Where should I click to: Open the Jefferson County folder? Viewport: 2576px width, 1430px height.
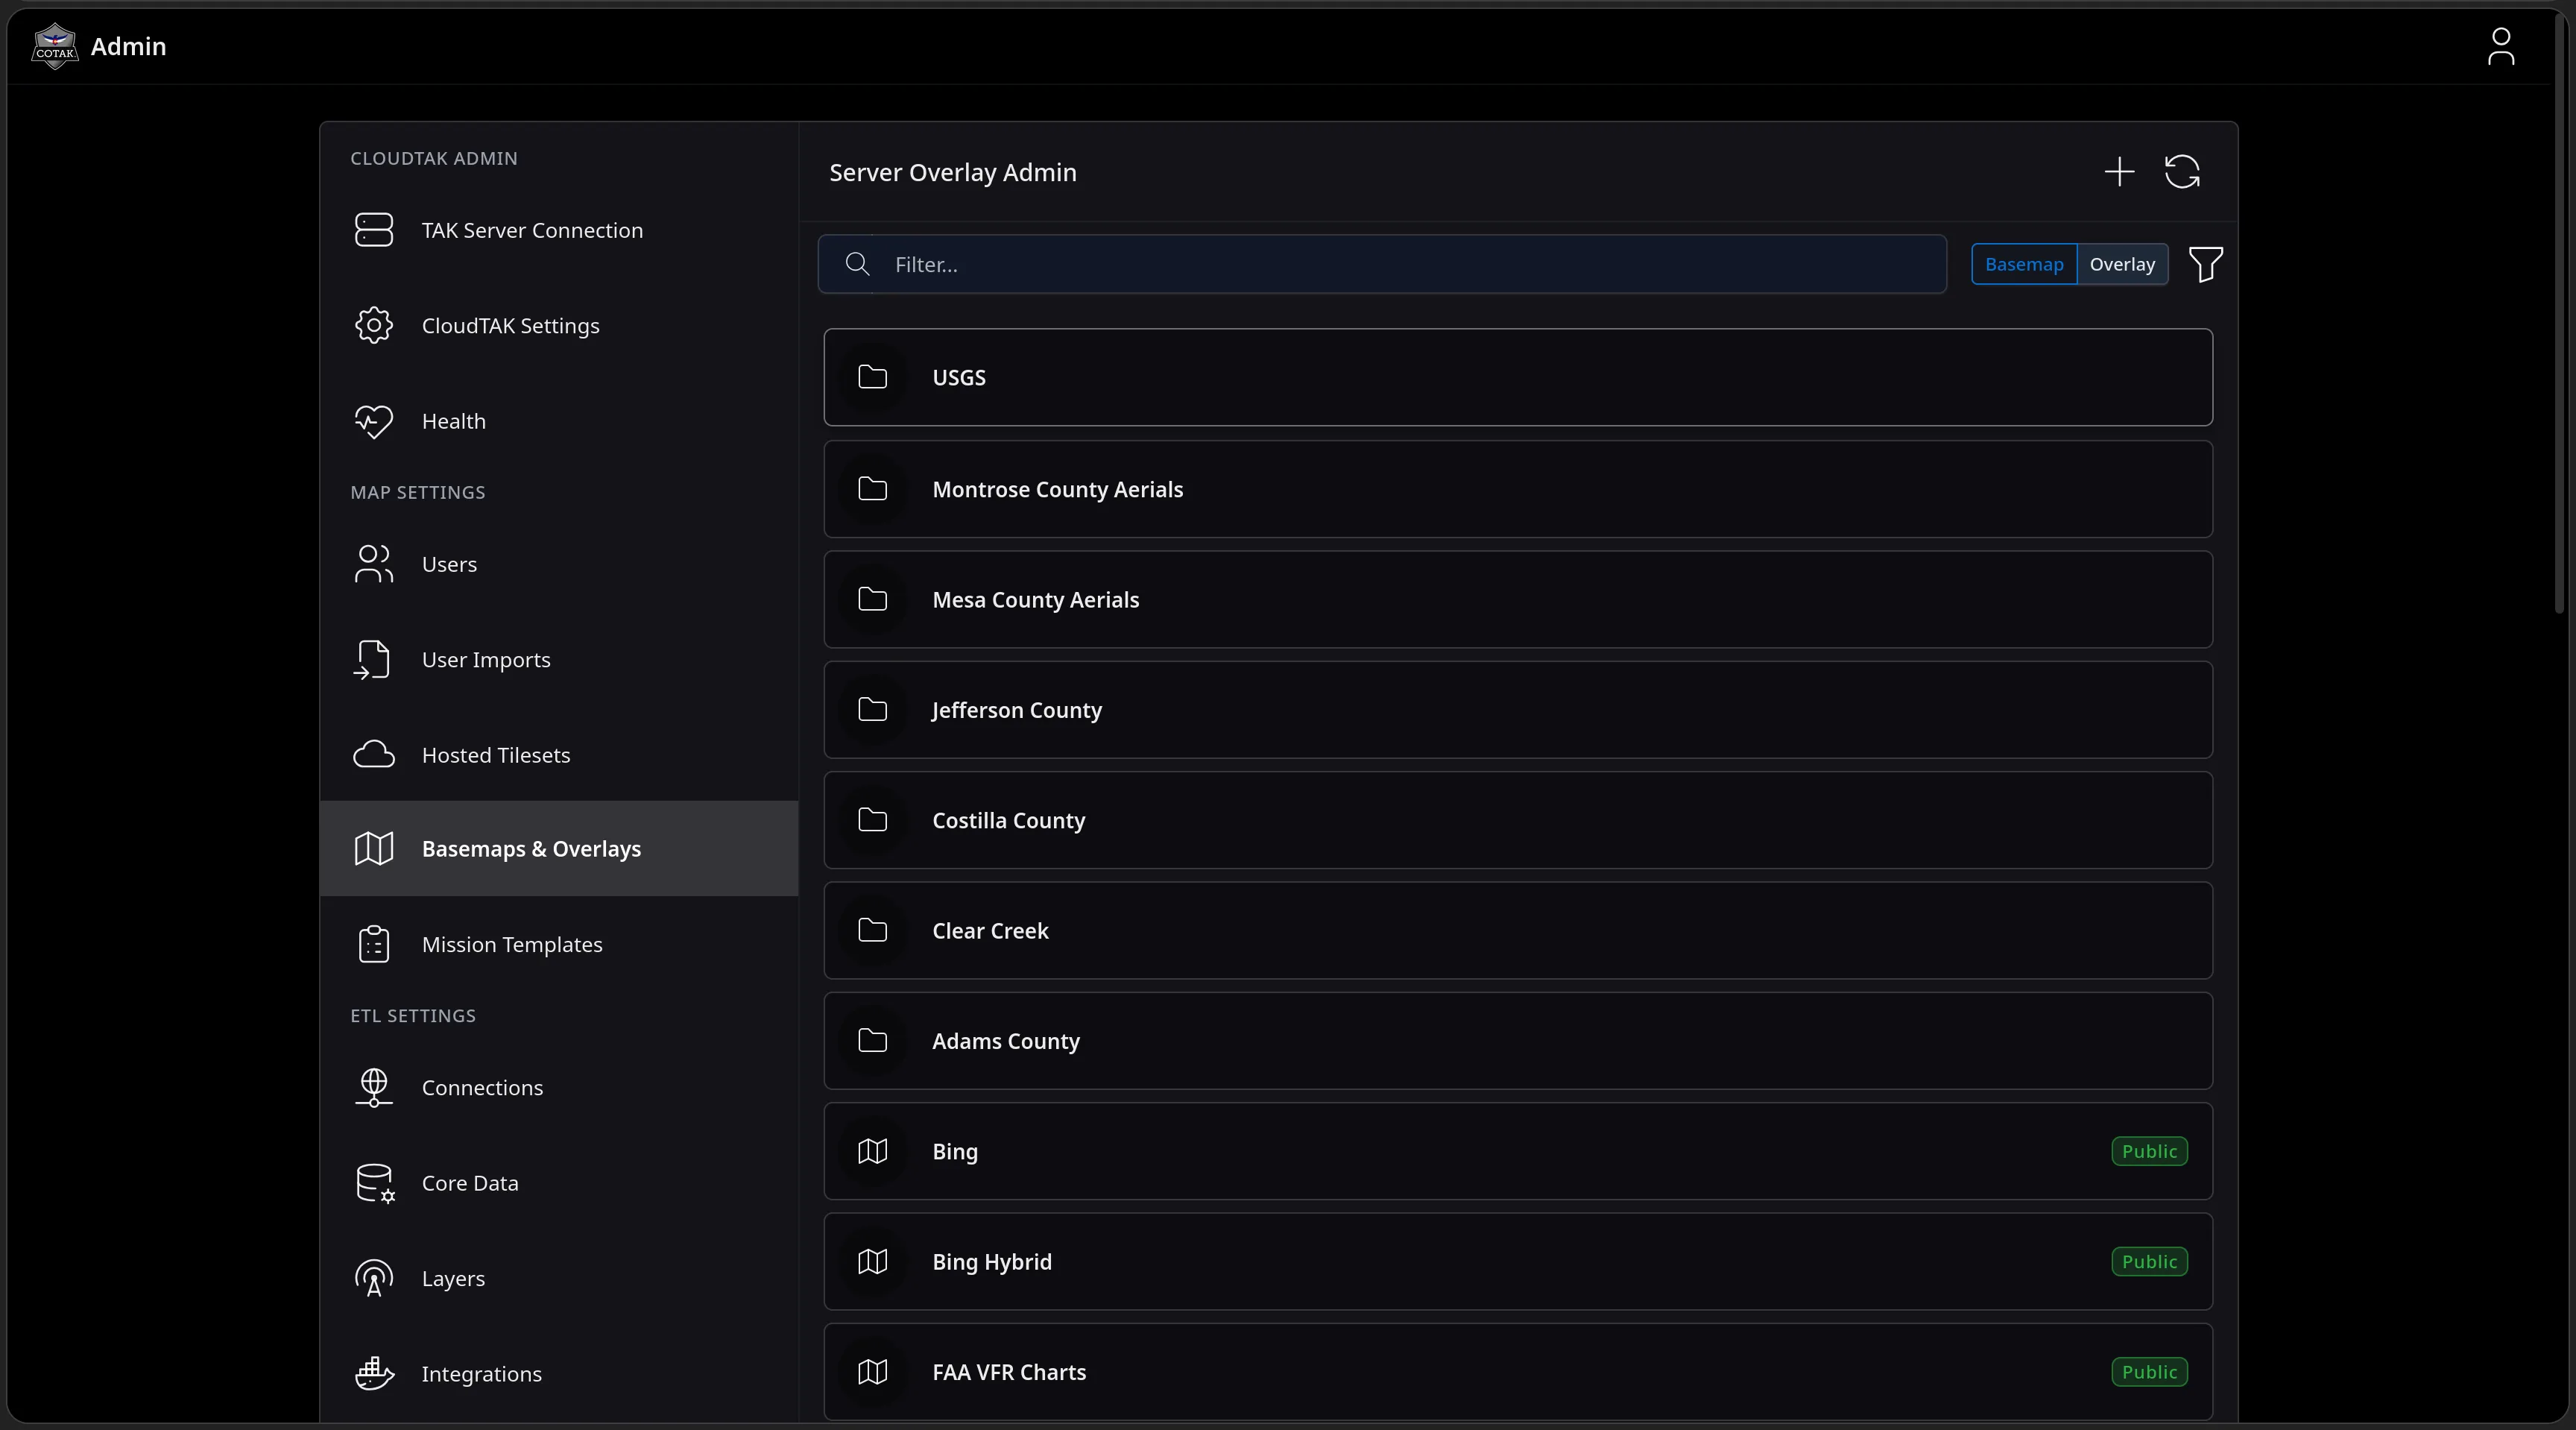click(1518, 710)
